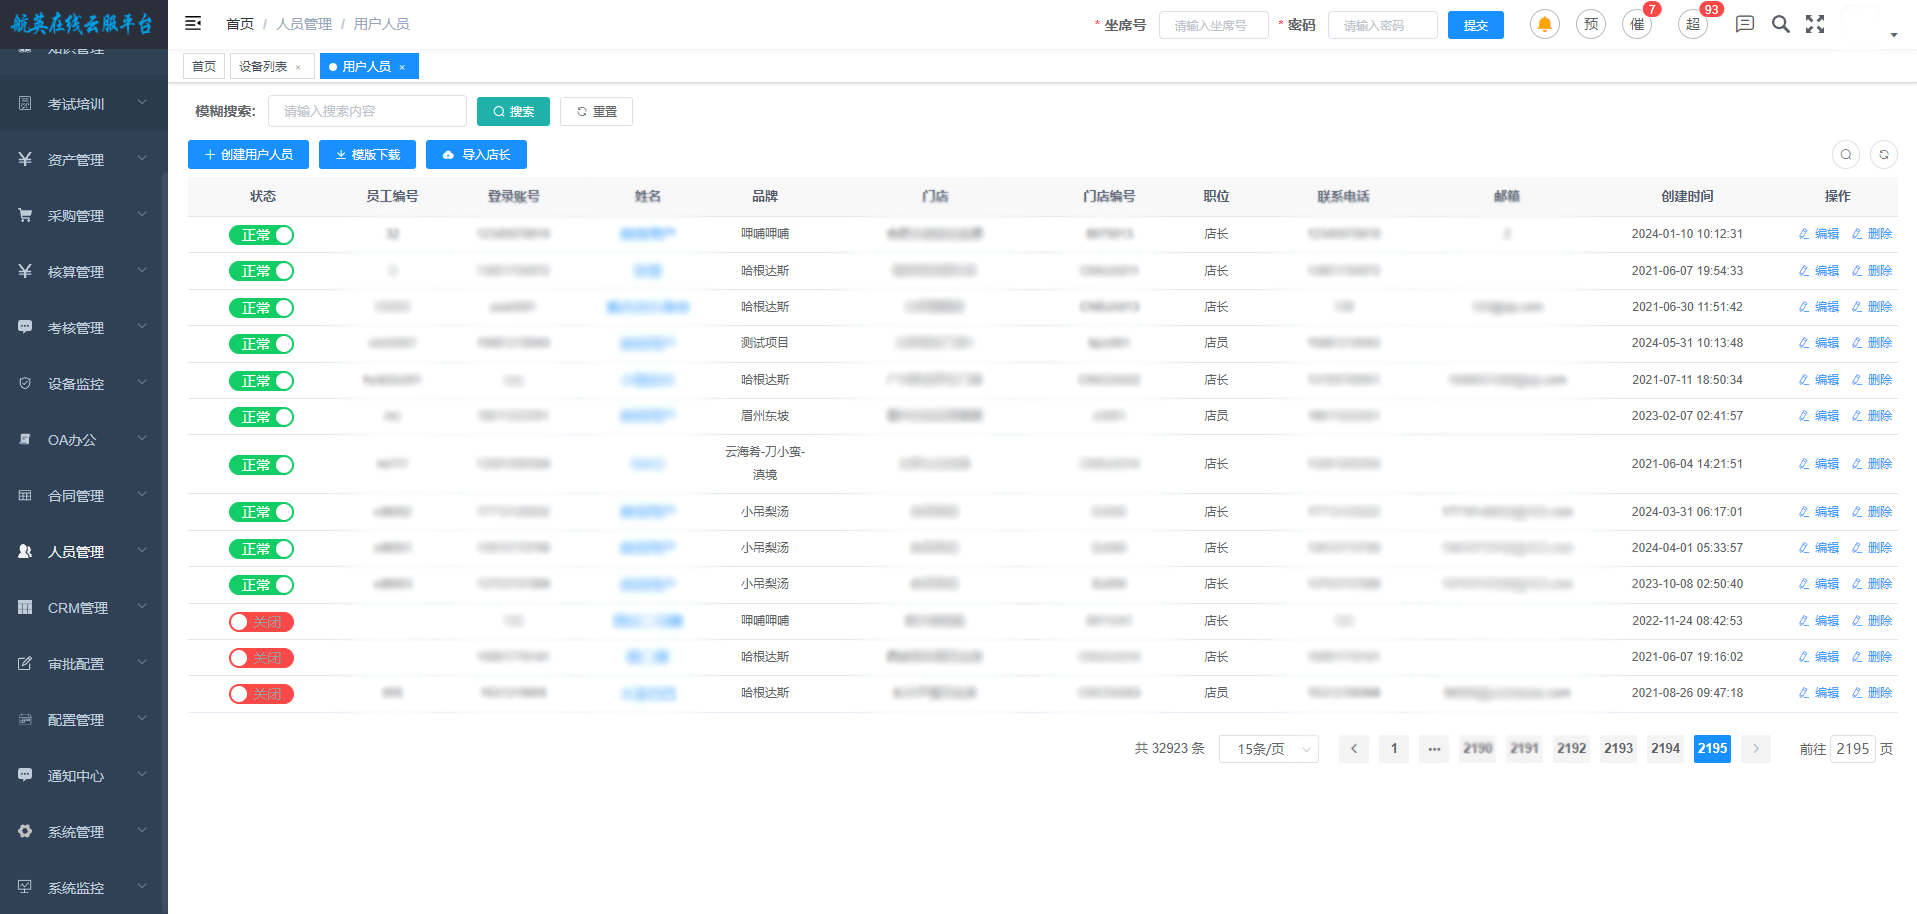Open the notification bell icon
The height and width of the screenshot is (914, 1917).
click(x=1544, y=24)
